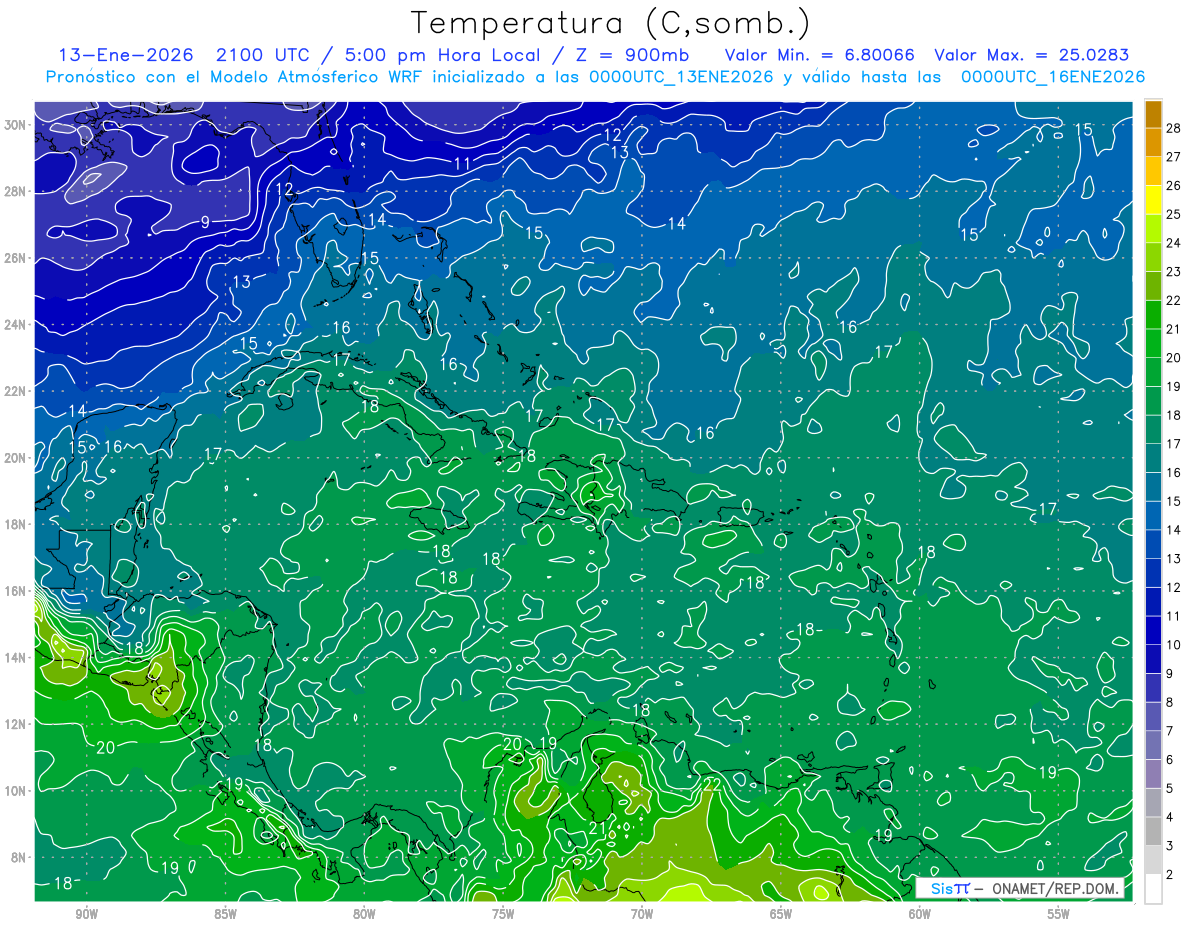Click the latitude label '12N'
Viewport: 1200px width, 927px height.
click(15, 724)
